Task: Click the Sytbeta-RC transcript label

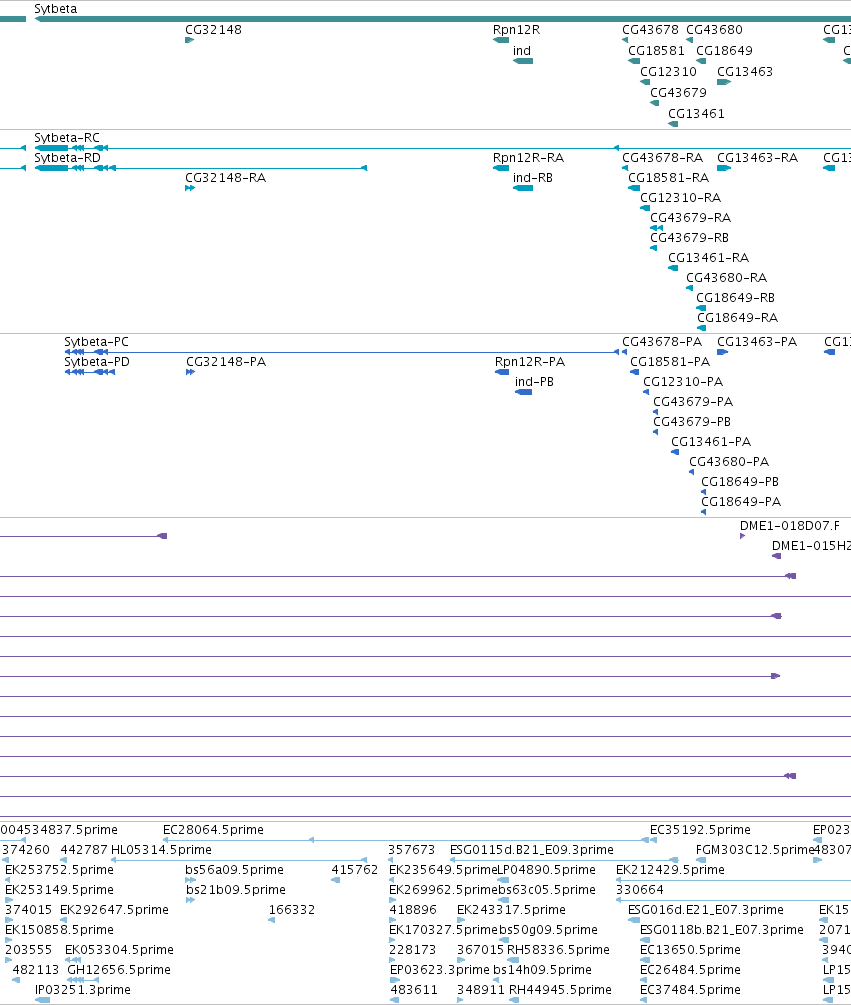Action: (67, 138)
